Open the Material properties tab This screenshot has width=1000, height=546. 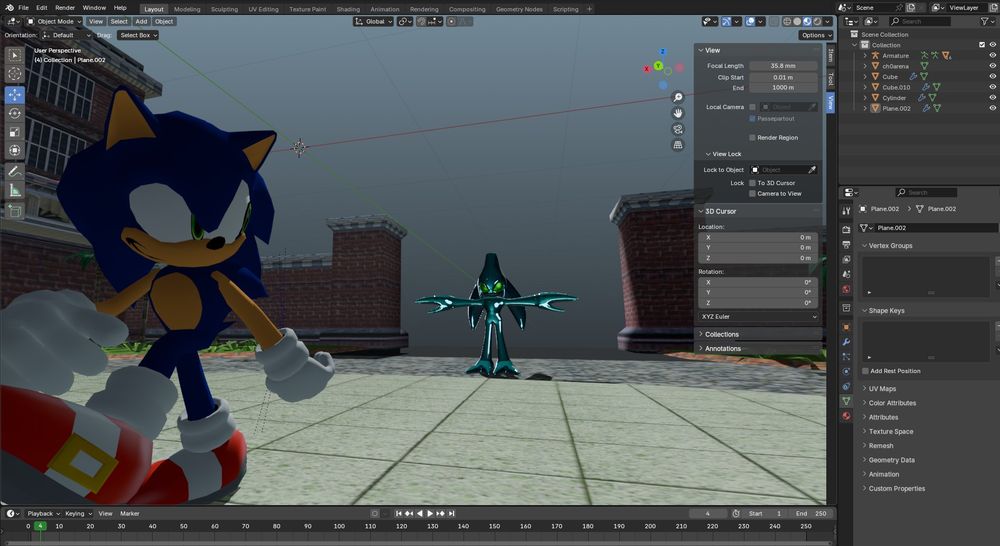pos(846,416)
